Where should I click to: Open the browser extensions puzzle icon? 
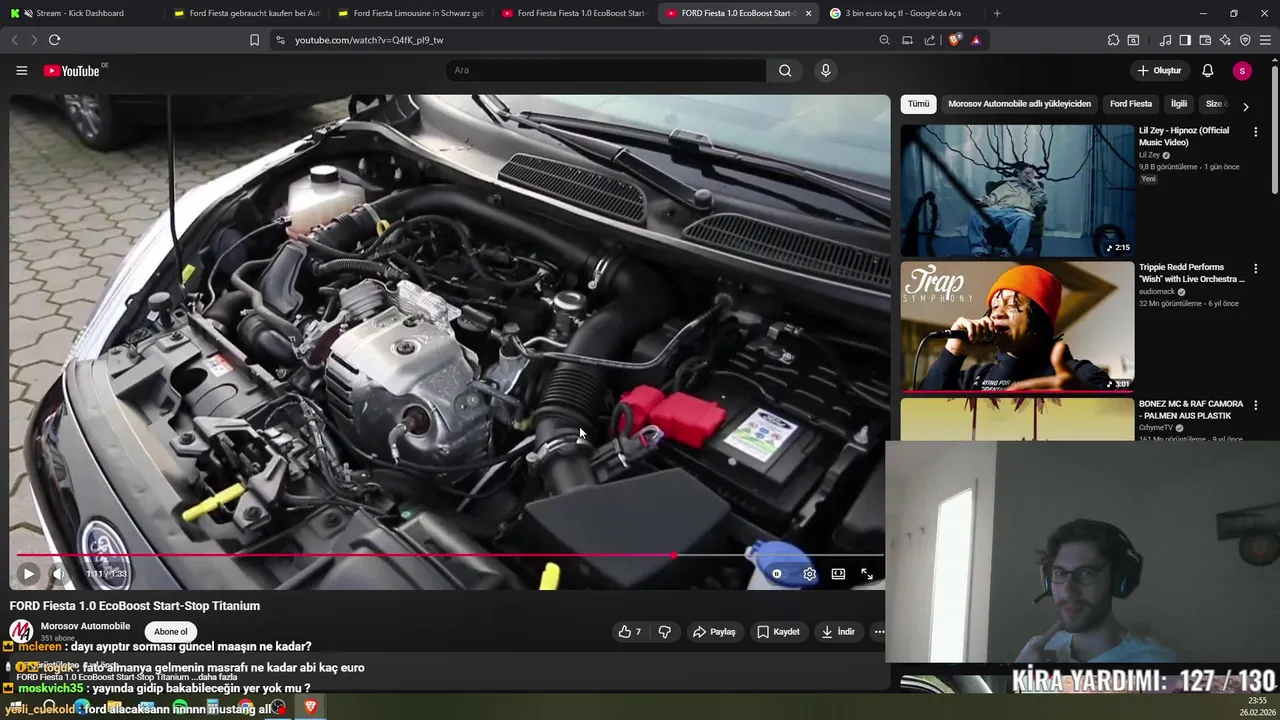click(x=1113, y=40)
